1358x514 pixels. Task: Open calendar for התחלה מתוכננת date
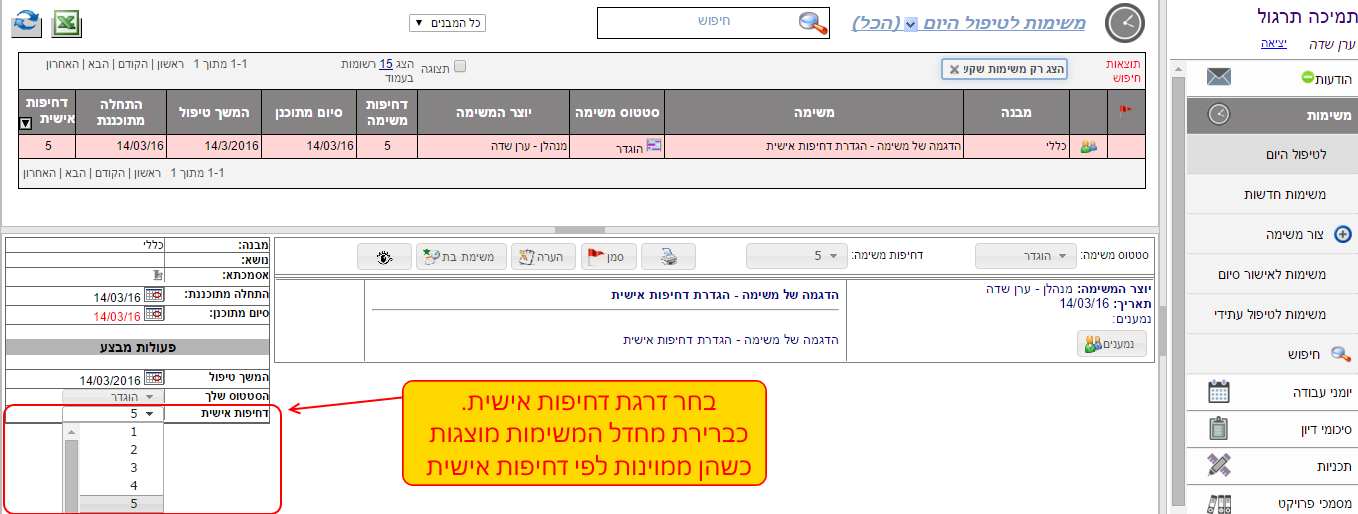pos(153,296)
